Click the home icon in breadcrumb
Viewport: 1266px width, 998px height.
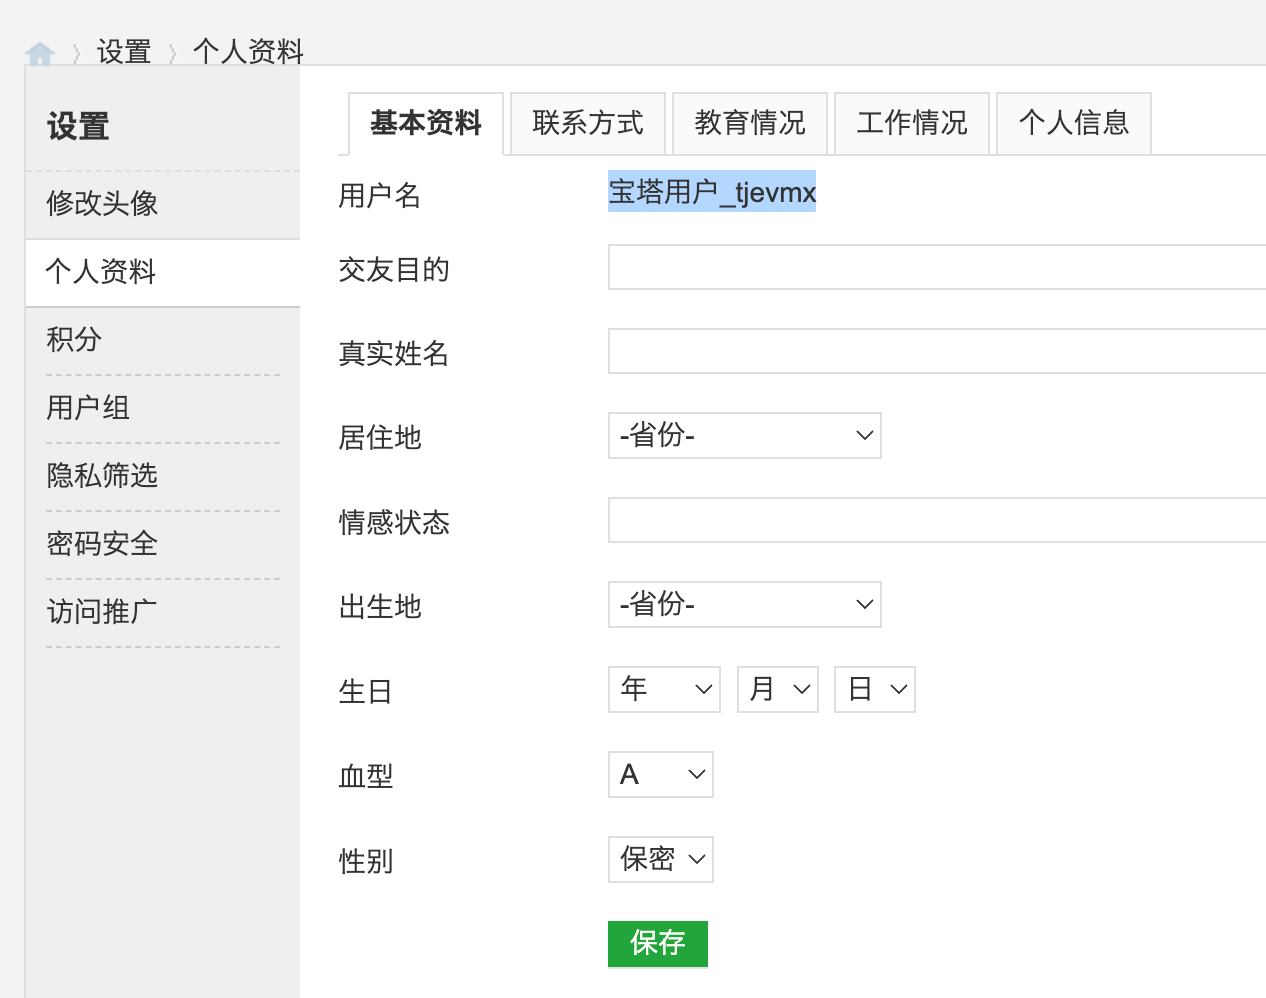pos(40,53)
